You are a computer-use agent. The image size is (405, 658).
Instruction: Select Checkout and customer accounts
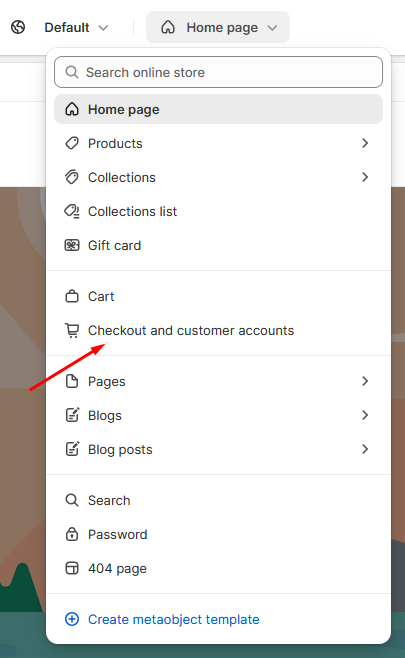point(218,330)
